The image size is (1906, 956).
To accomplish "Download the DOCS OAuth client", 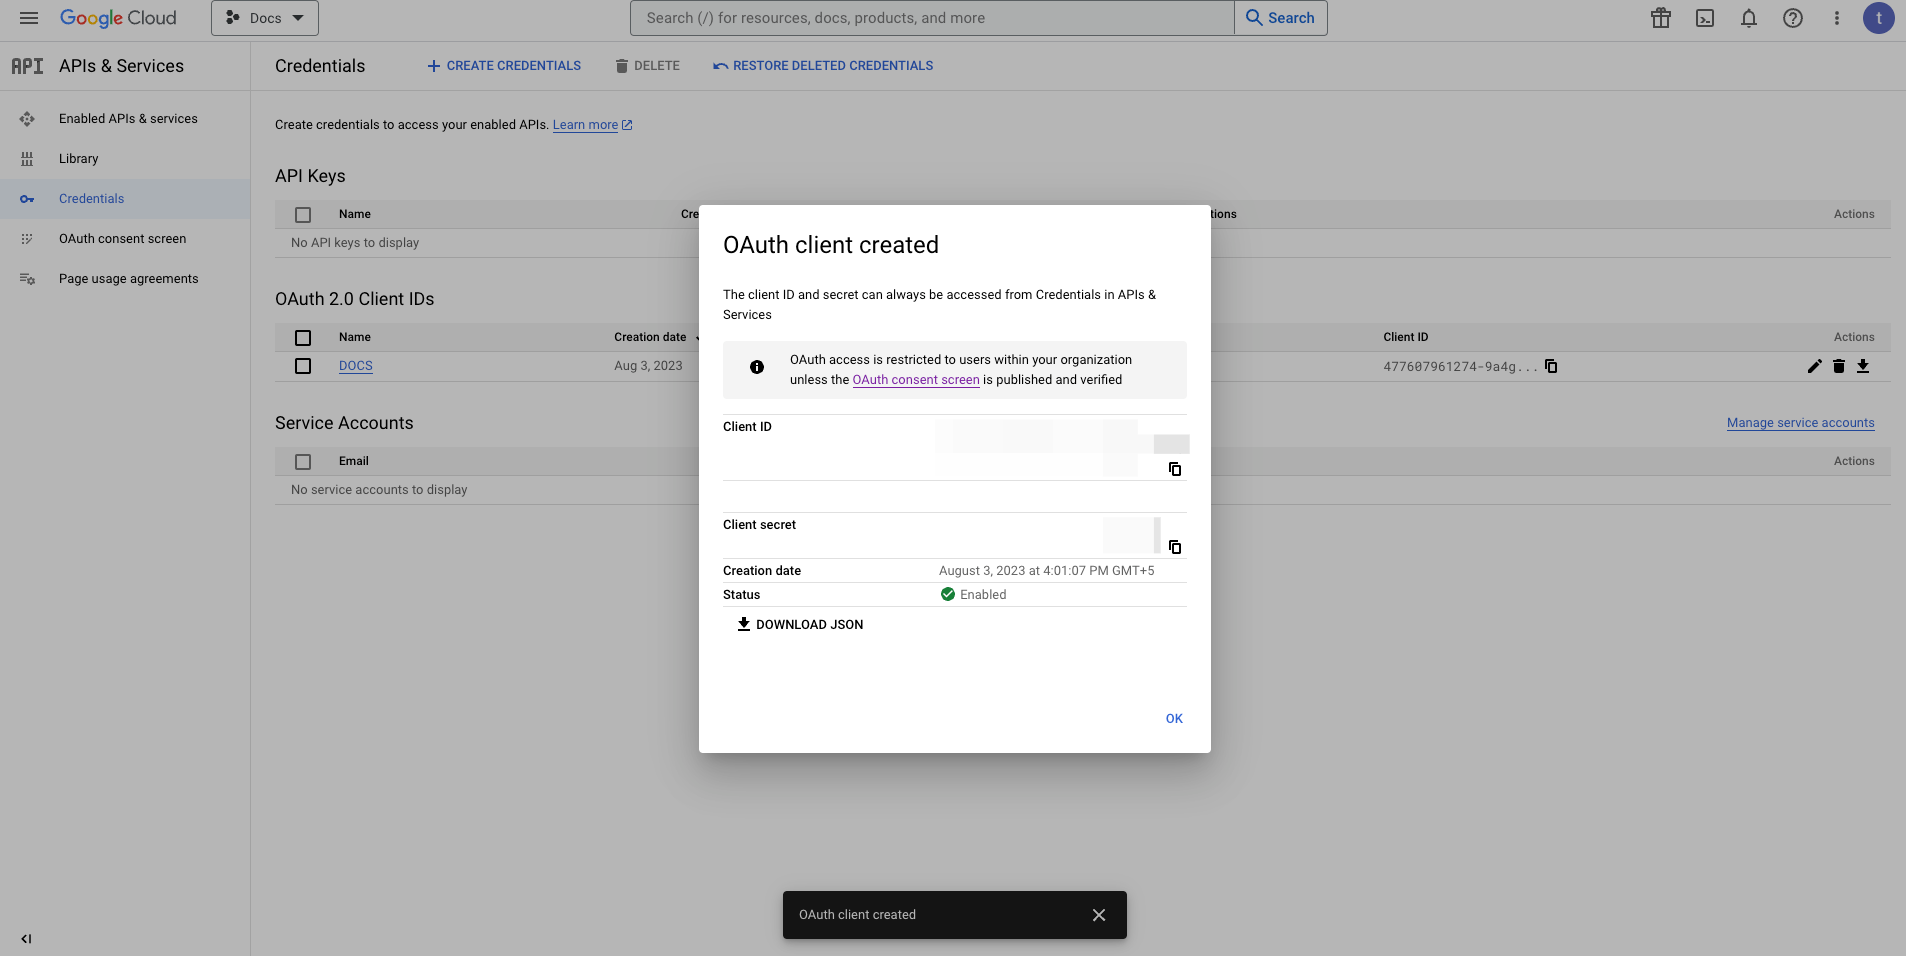I will pos(1863,366).
